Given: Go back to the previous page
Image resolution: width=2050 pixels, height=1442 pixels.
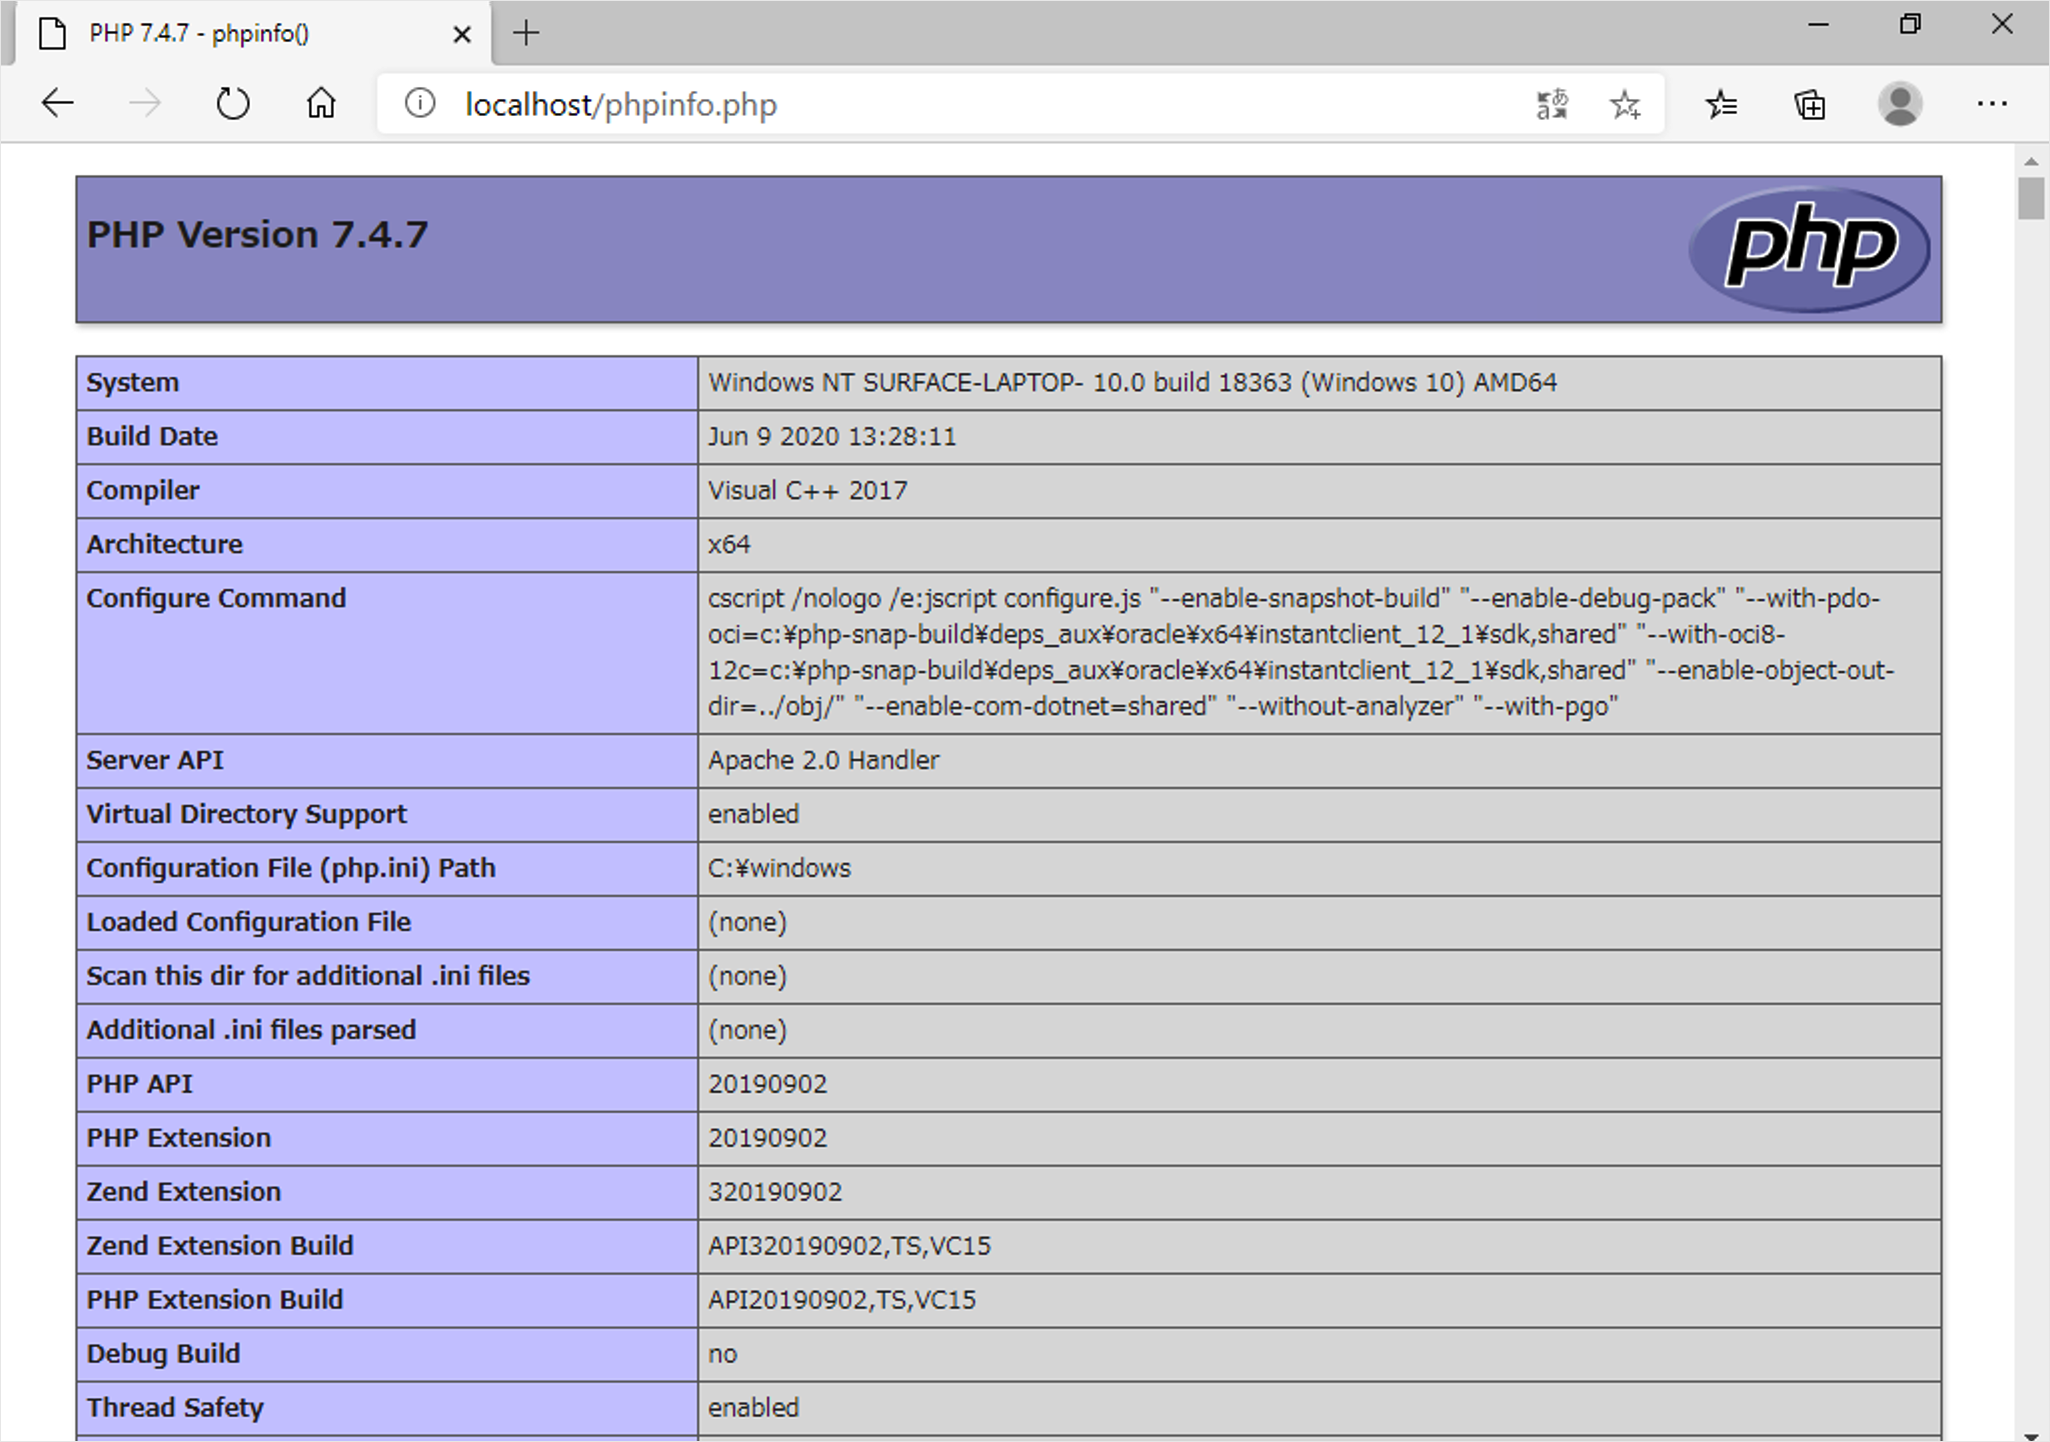Looking at the screenshot, I should coord(58,103).
